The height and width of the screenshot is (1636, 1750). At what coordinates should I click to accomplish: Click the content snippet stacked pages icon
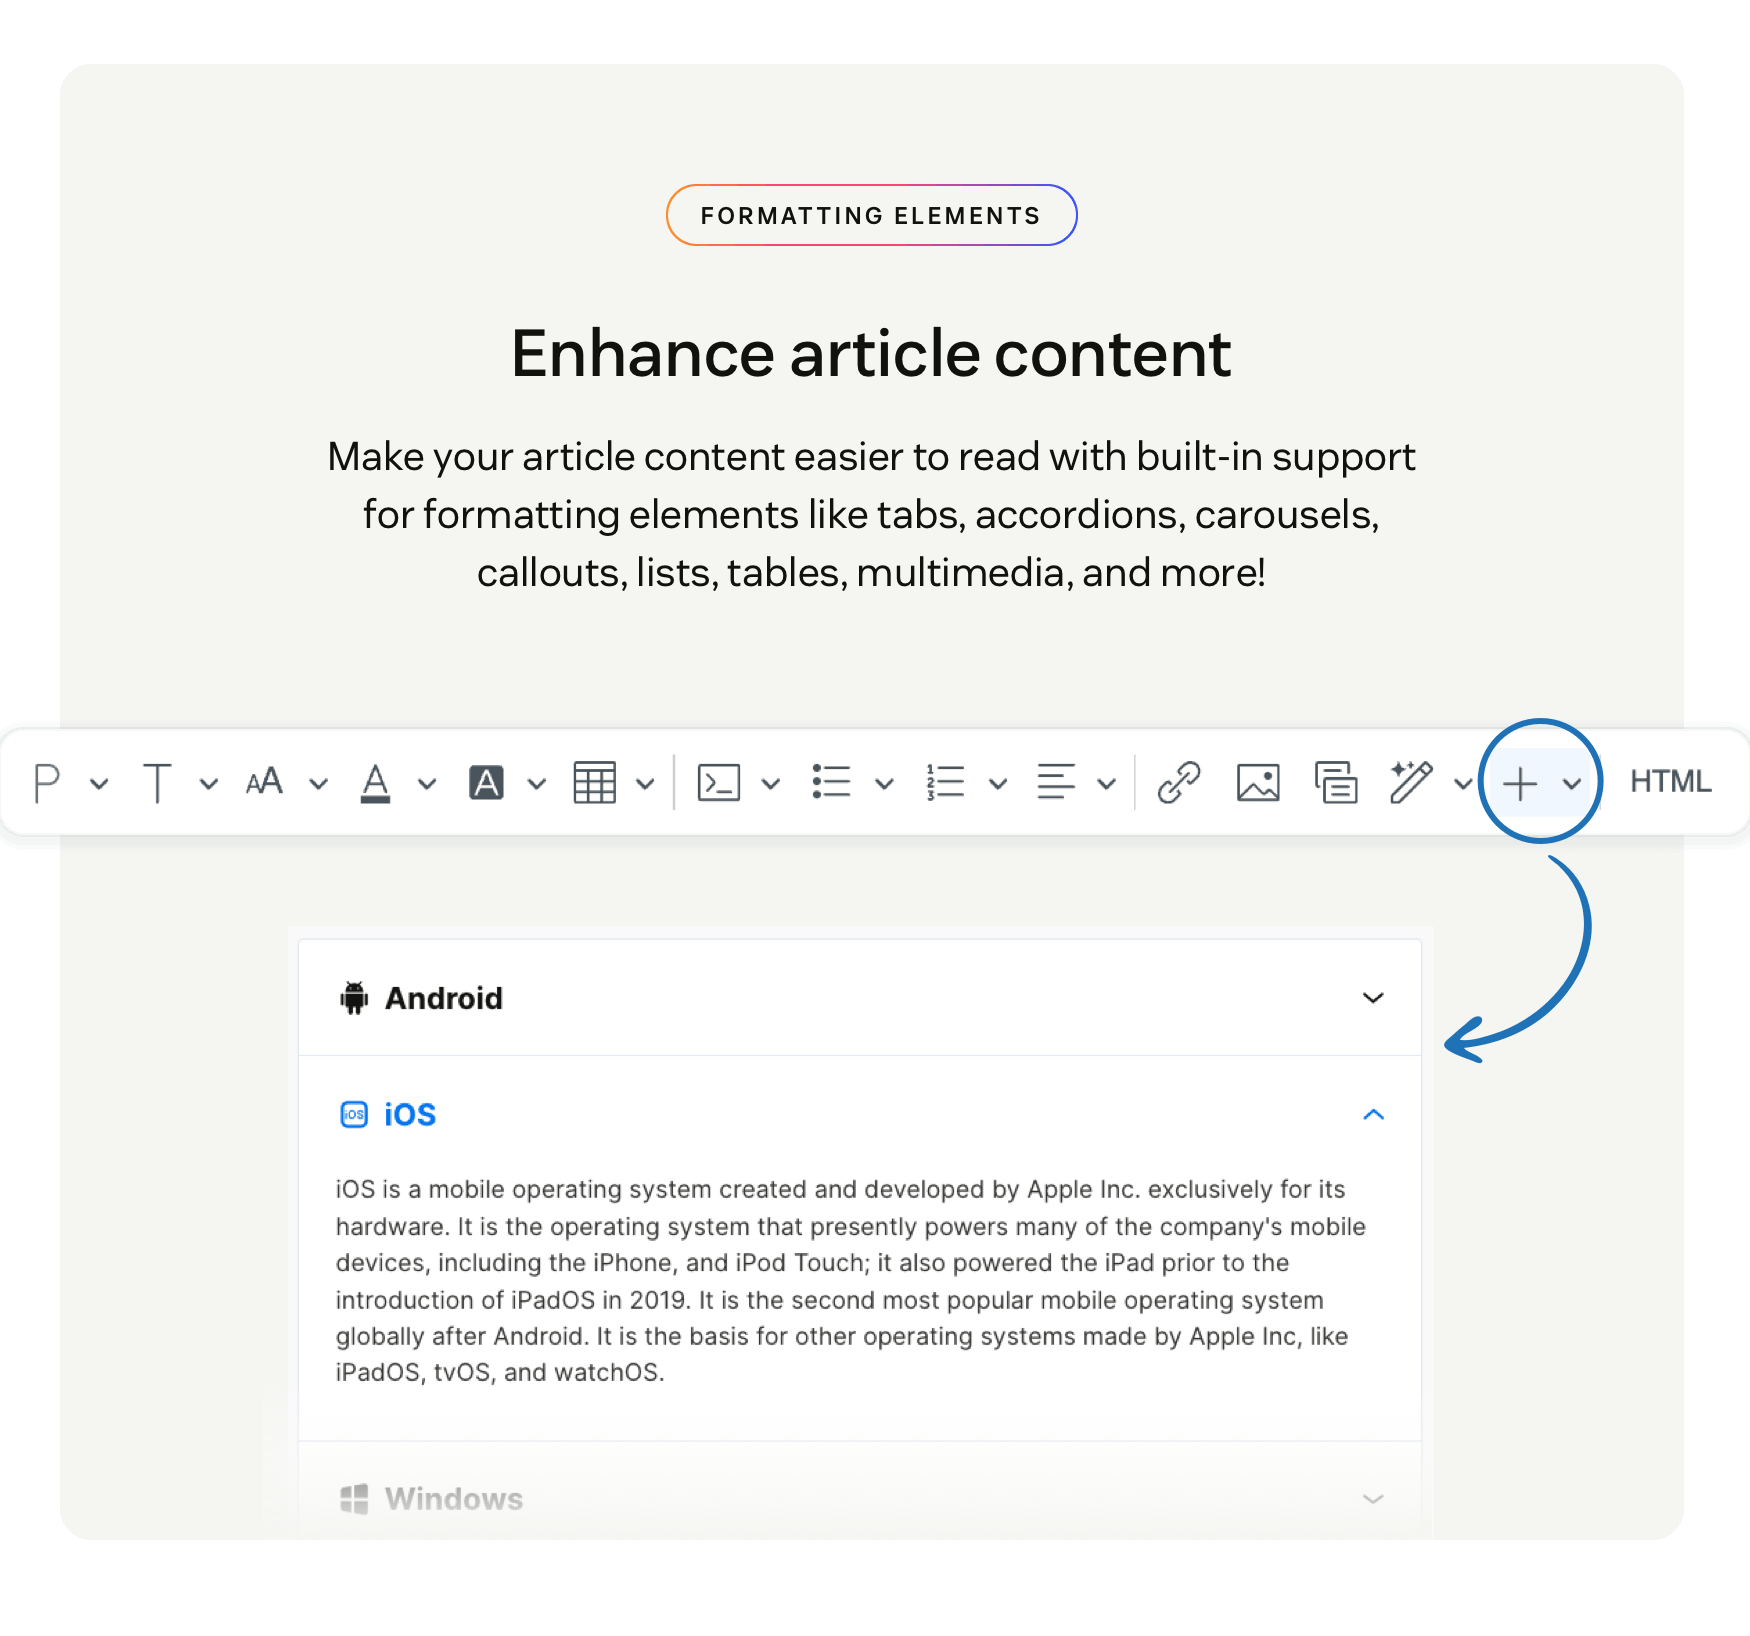[x=1336, y=782]
